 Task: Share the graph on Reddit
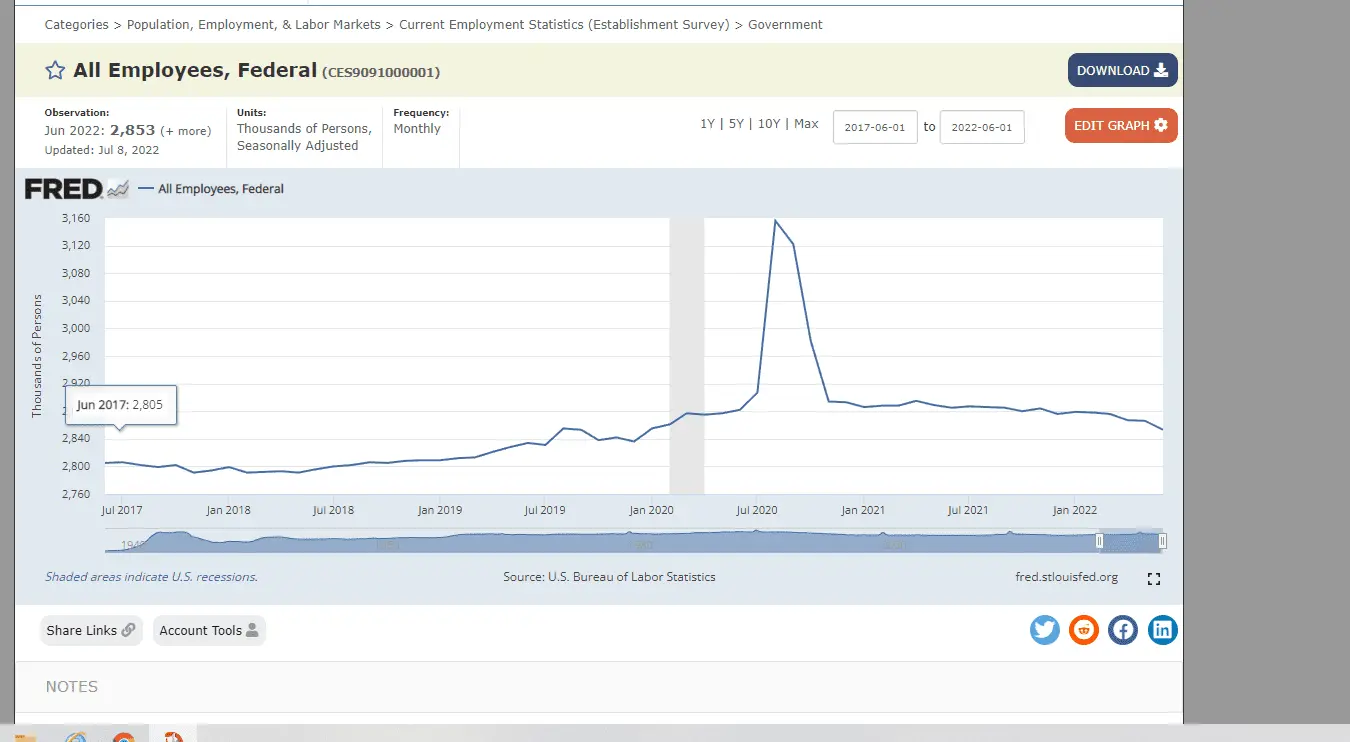[x=1084, y=630]
